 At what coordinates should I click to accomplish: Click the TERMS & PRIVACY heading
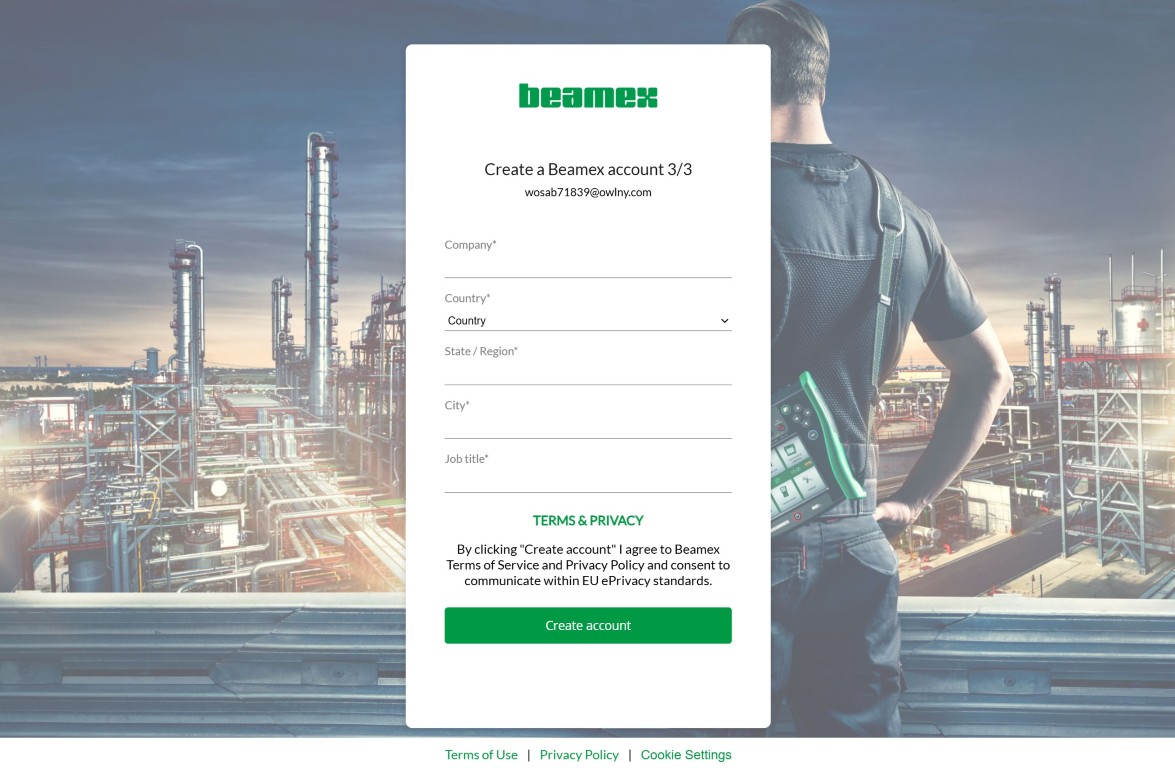point(588,521)
